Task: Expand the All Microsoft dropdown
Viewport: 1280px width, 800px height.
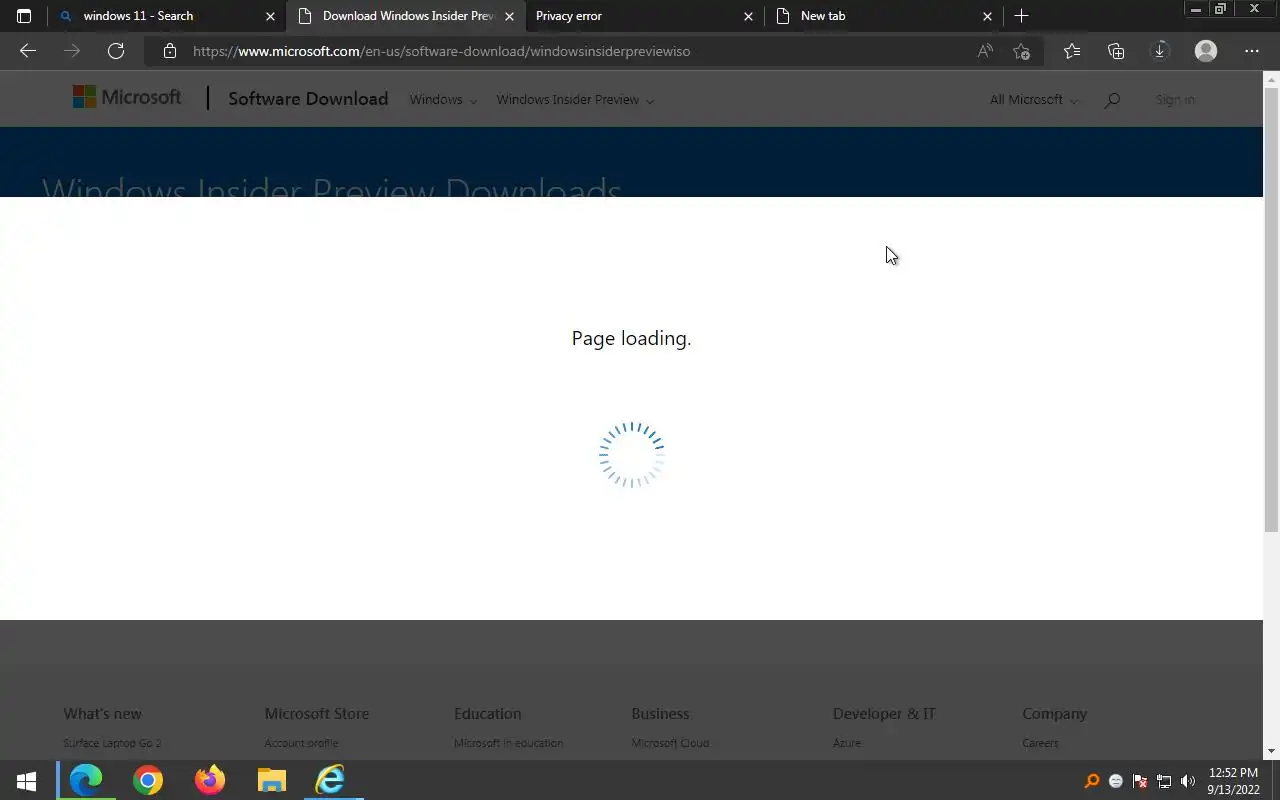Action: click(1034, 100)
